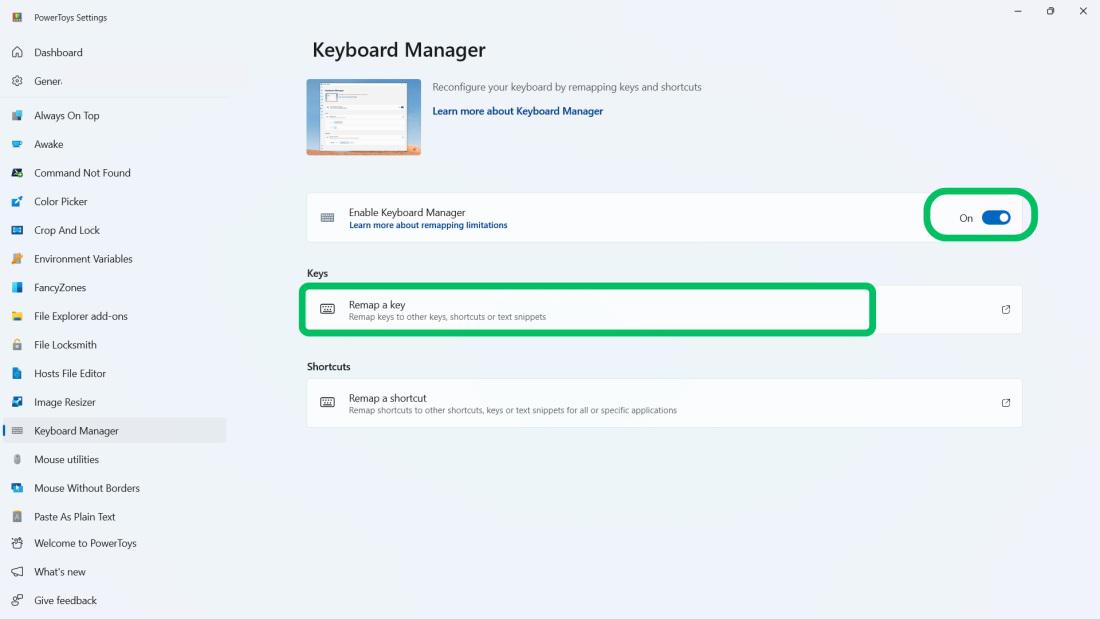The height and width of the screenshot is (619, 1100).
Task: Click the Keyboard Manager sidebar icon
Action: [18, 431]
